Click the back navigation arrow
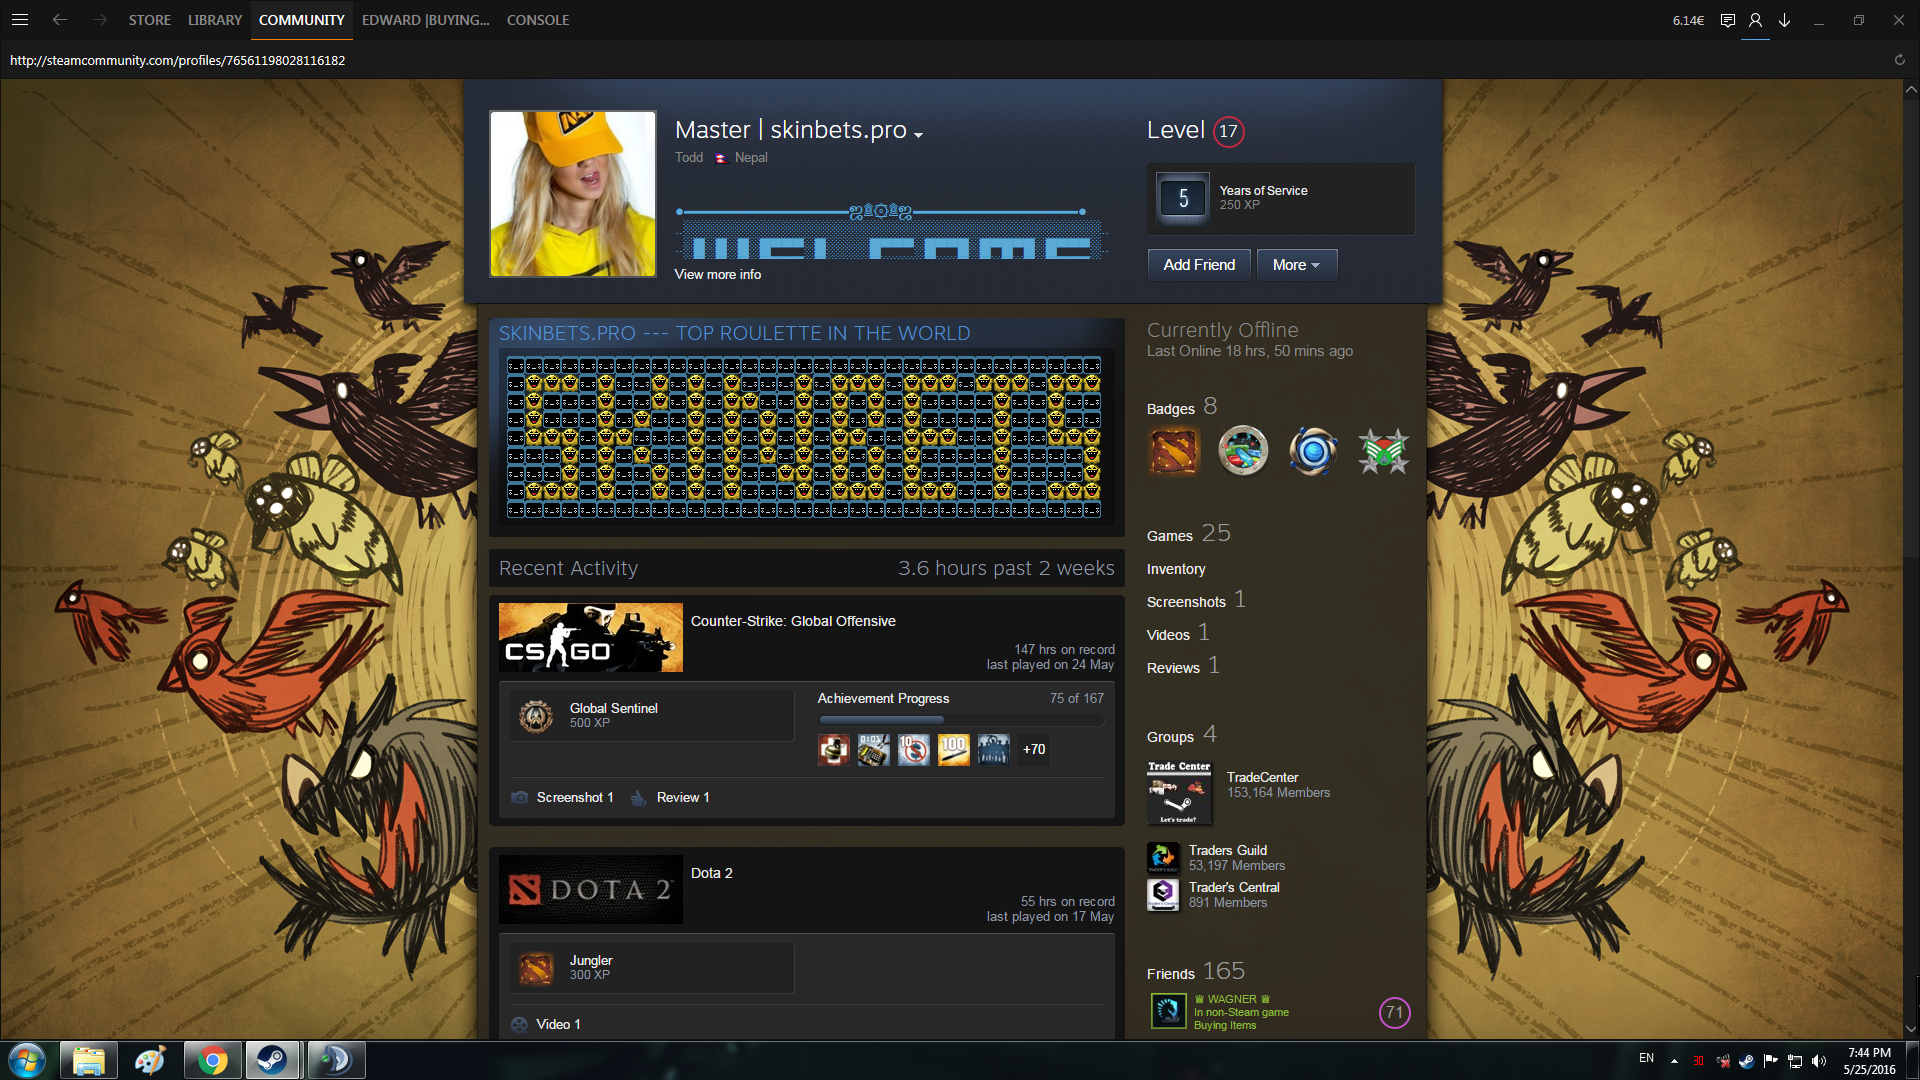1920x1080 pixels. pyautogui.click(x=60, y=20)
